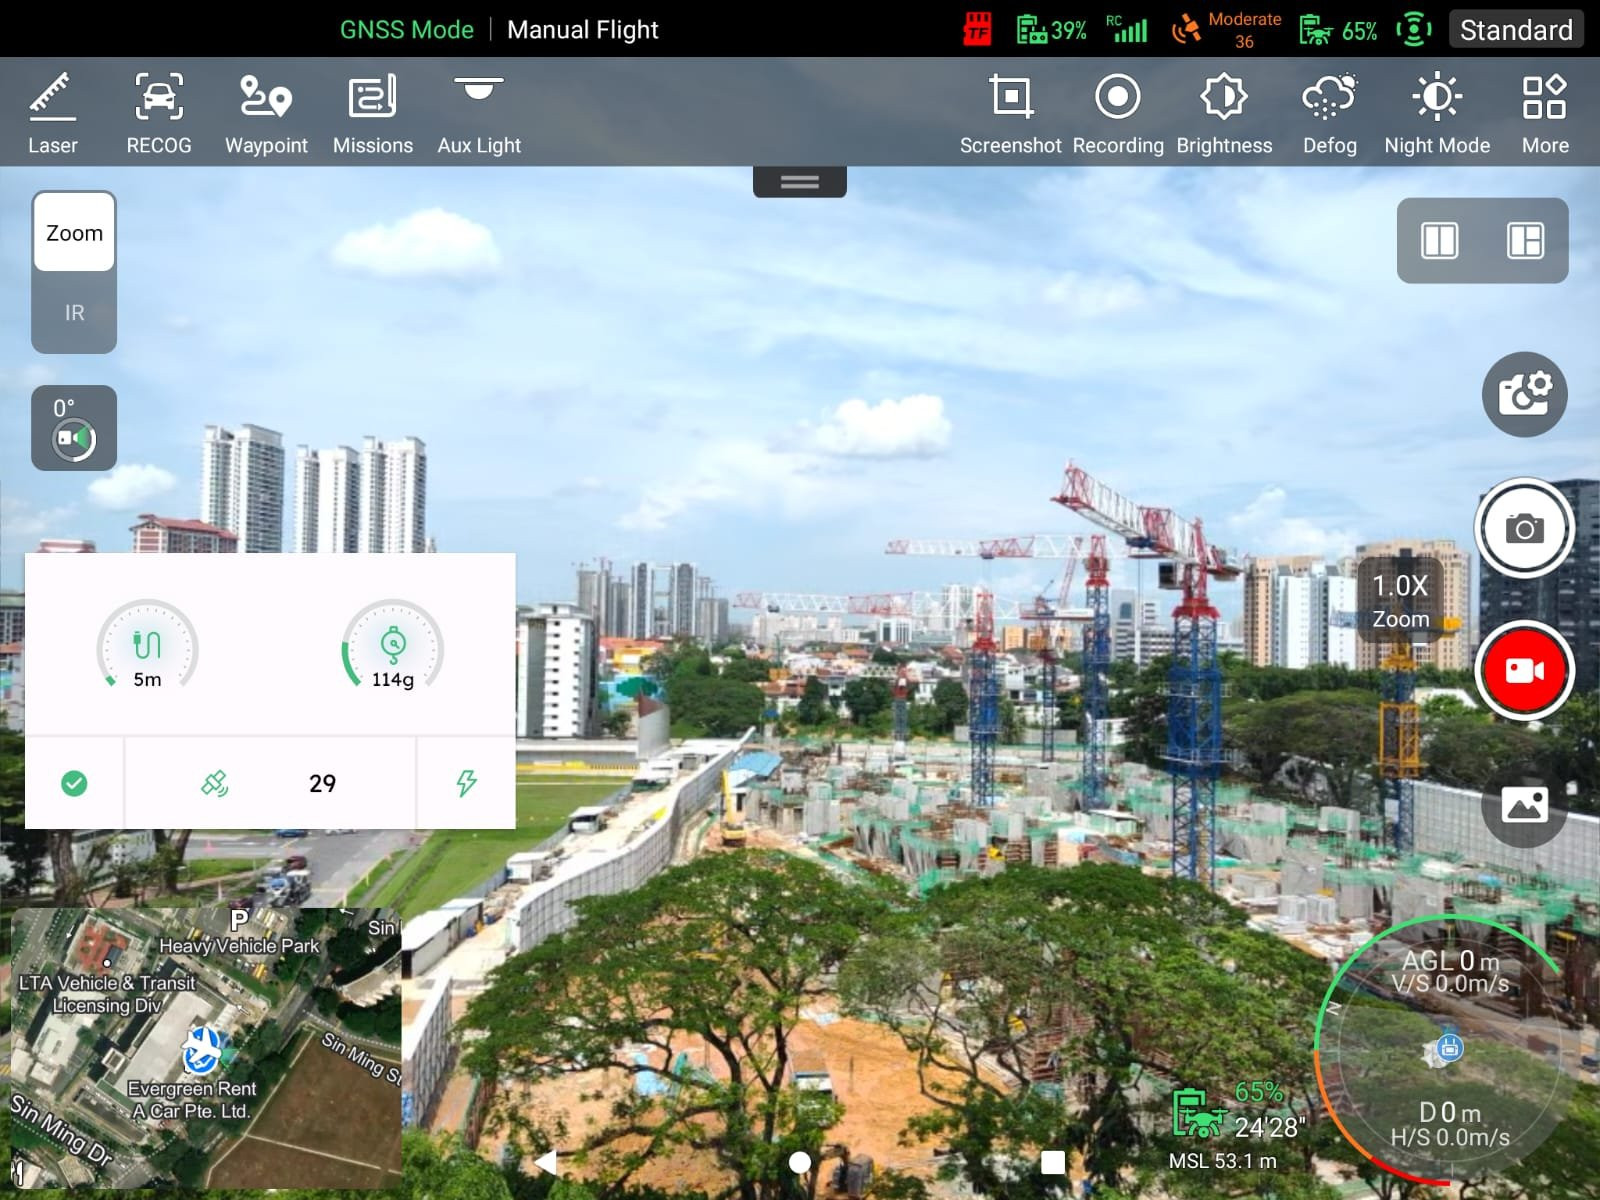Open obstacle sensing status icon
This screenshot has width=1600, height=1200.
1413,29
